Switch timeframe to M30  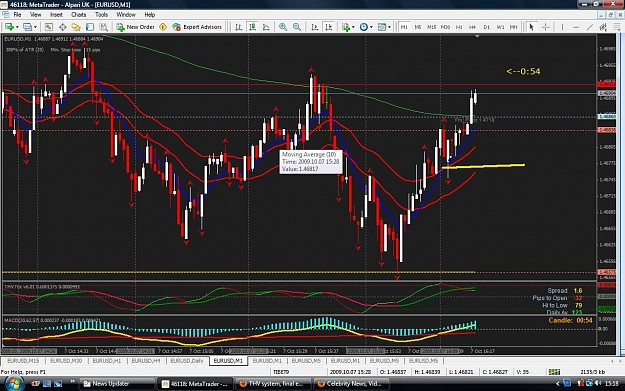point(445,27)
